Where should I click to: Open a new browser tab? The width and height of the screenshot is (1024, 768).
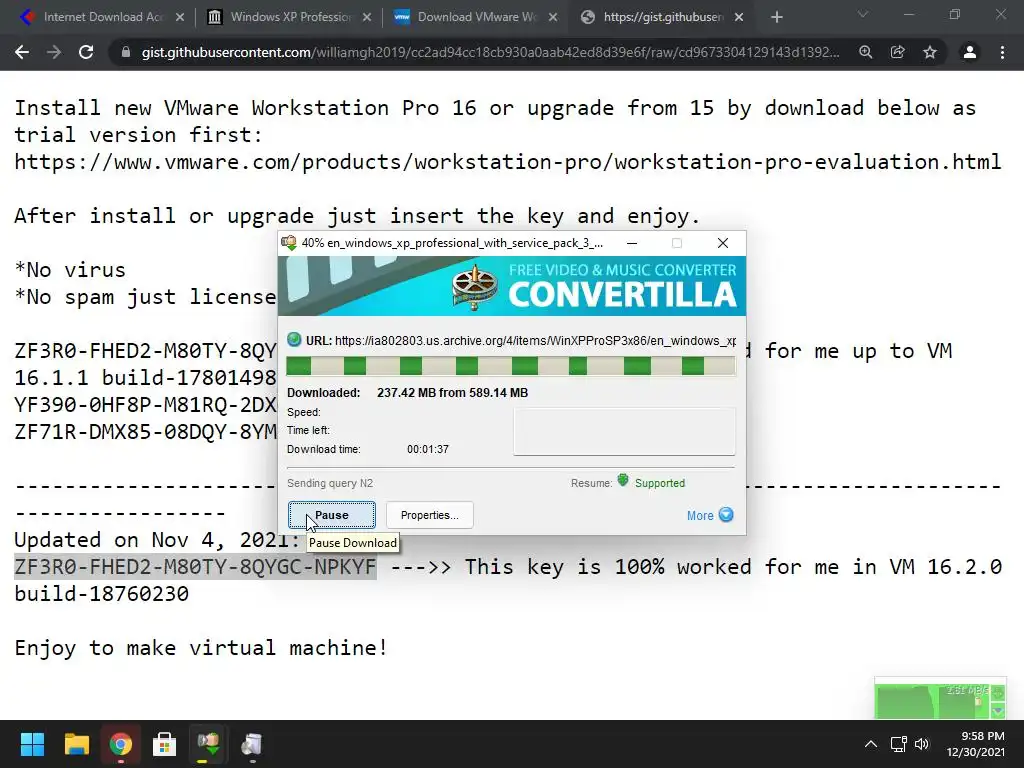(x=776, y=17)
